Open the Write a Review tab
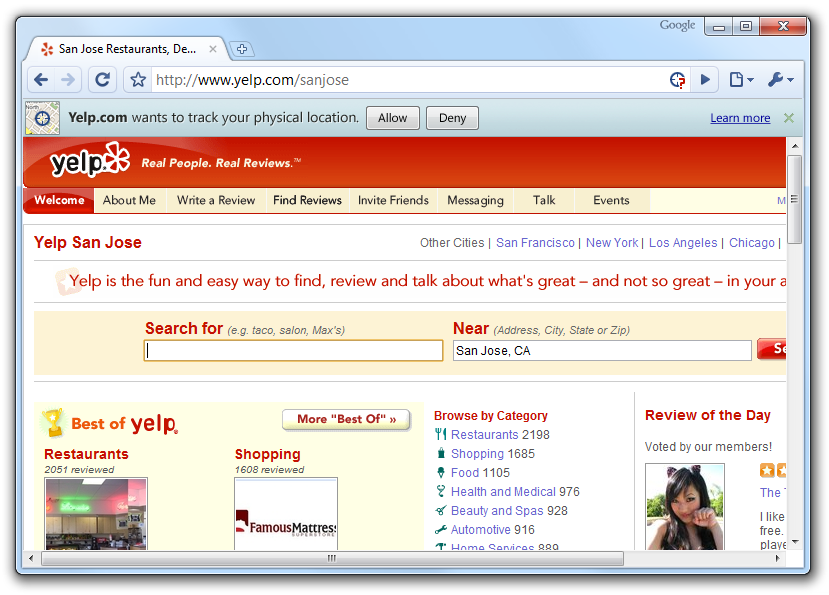Viewport: 829px width, 595px height. (x=216, y=200)
